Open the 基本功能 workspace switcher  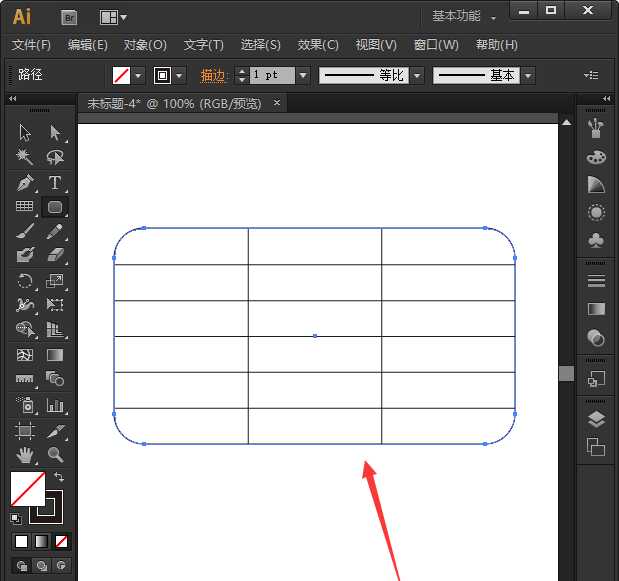click(x=464, y=17)
